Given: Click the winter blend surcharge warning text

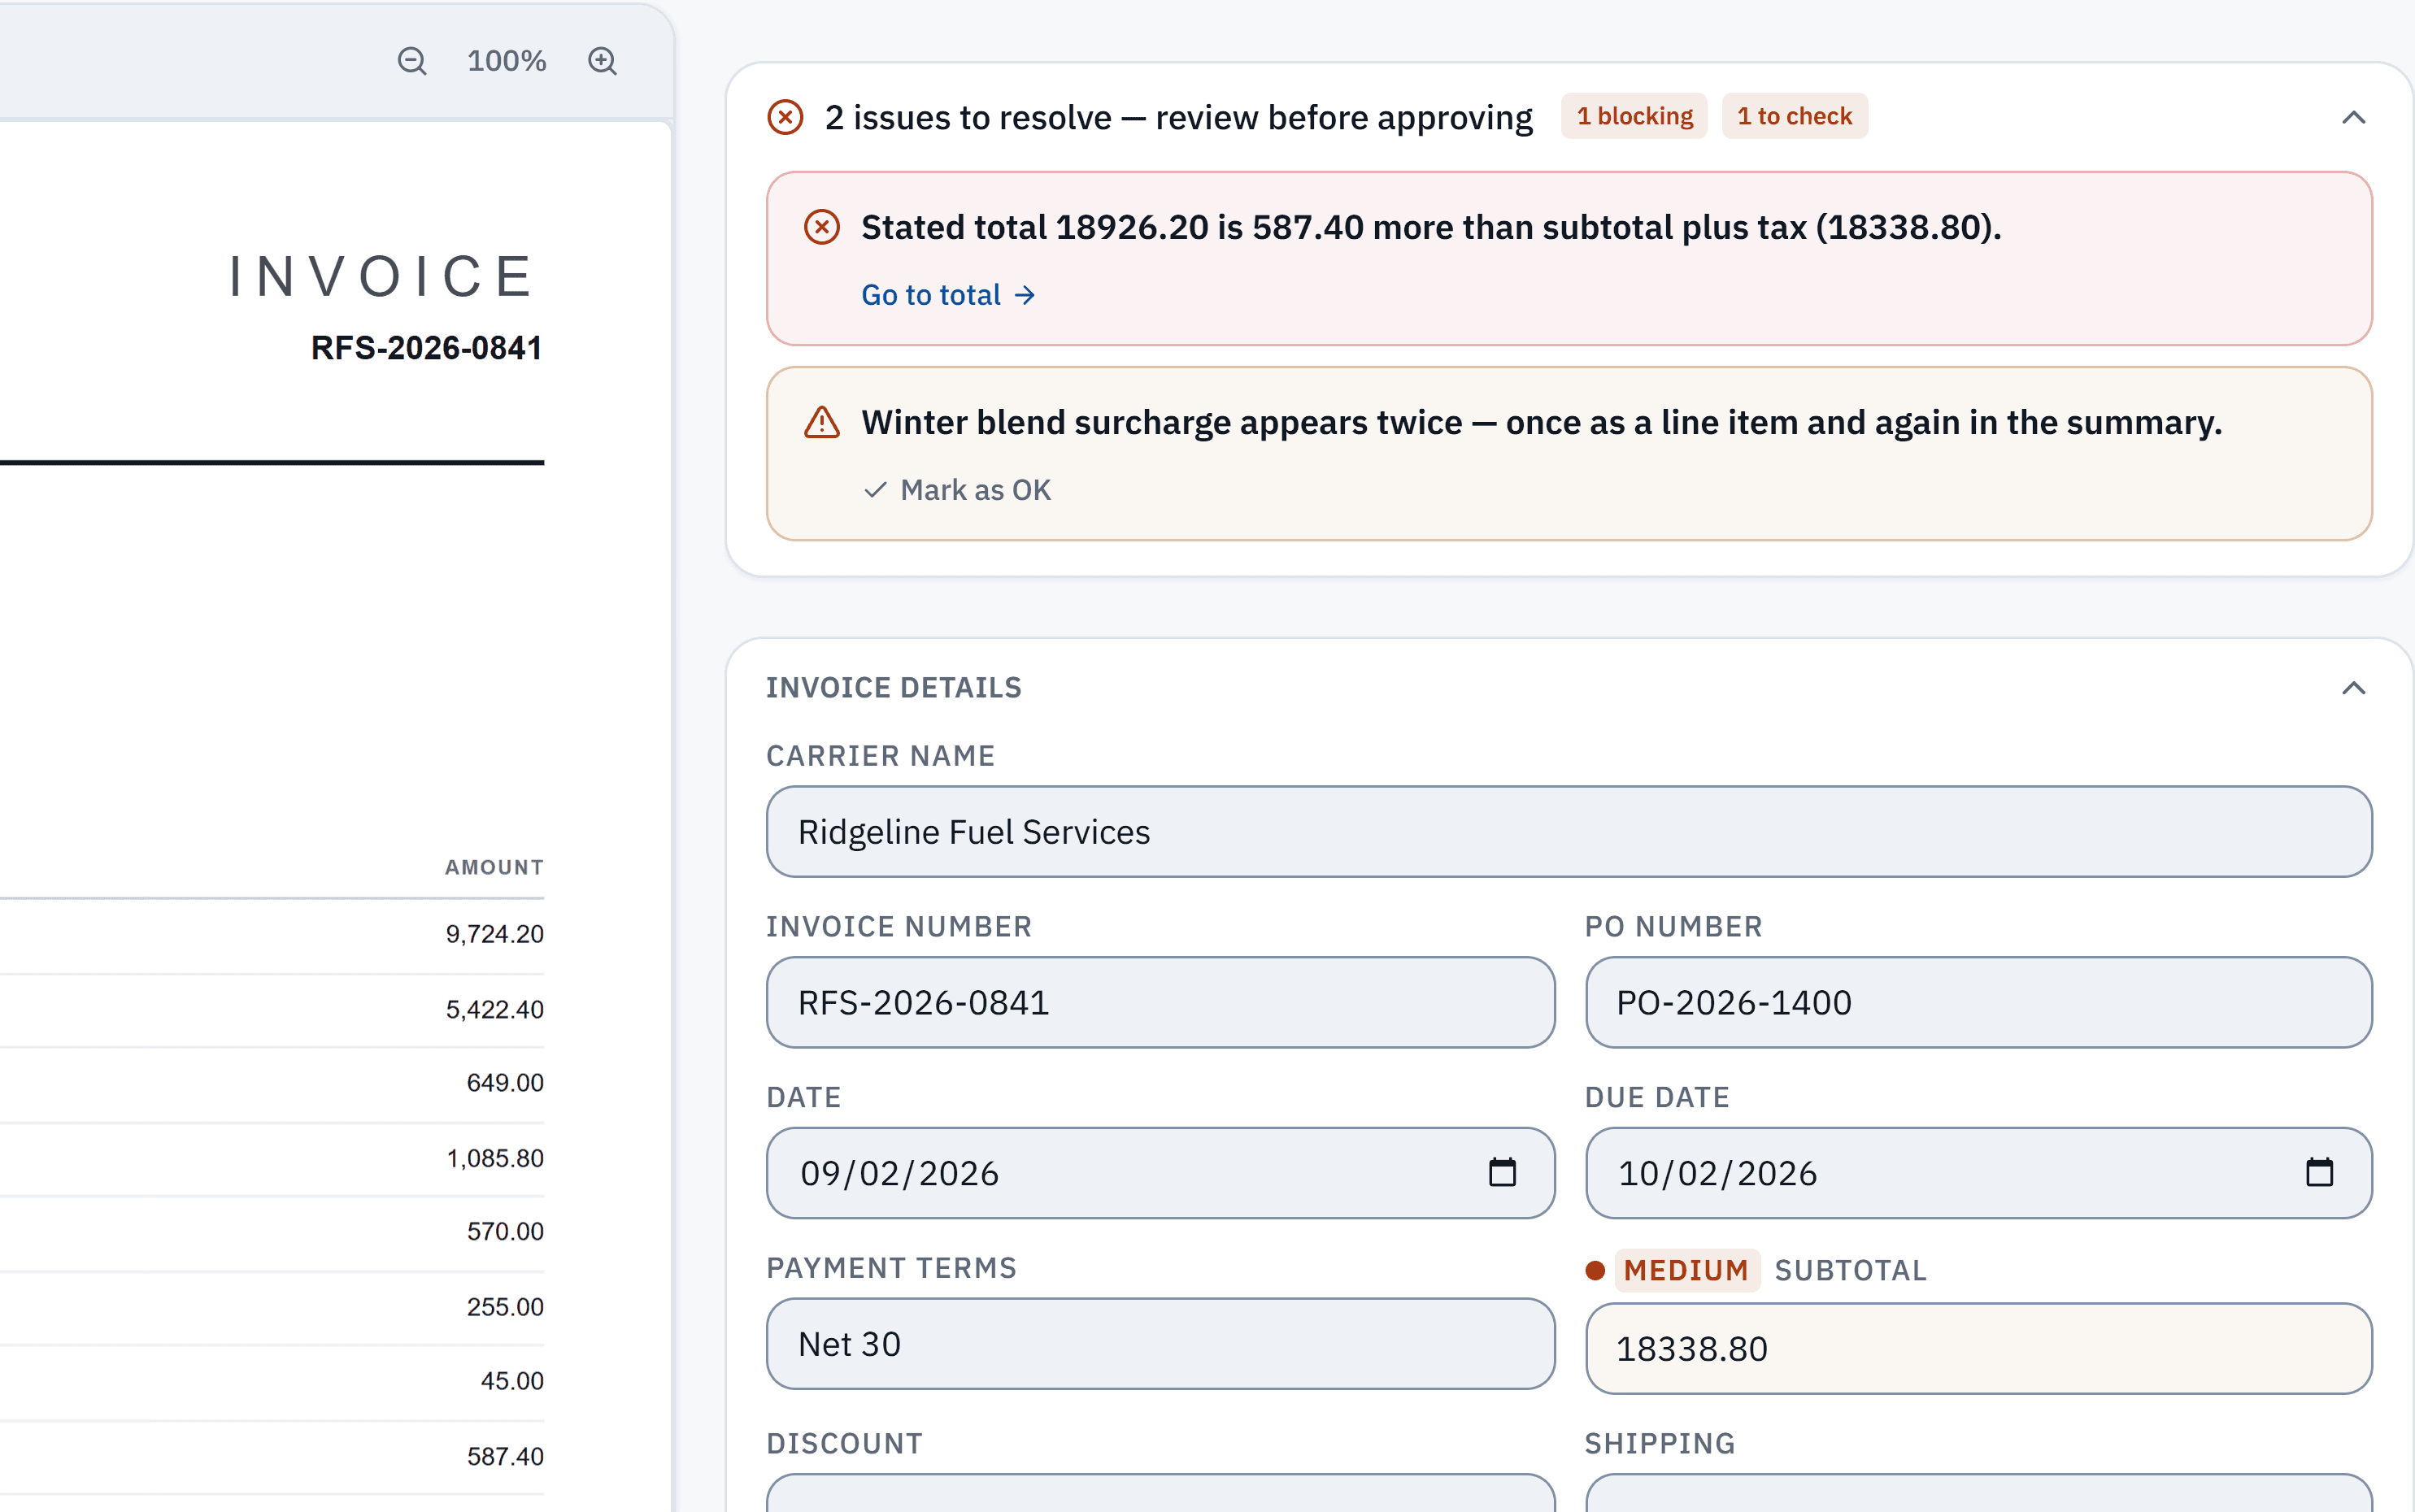Looking at the screenshot, I should [1541, 422].
